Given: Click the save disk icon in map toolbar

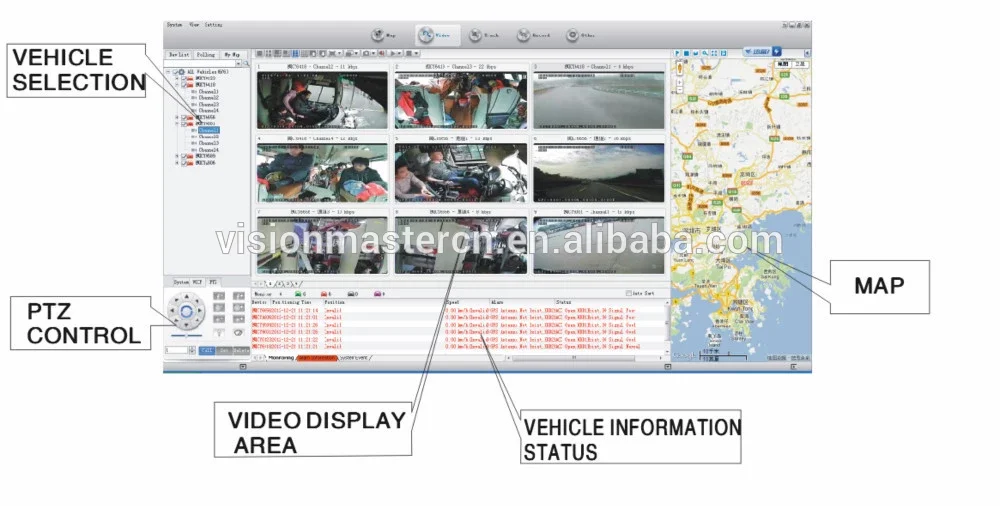Looking at the screenshot, I should (723, 53).
